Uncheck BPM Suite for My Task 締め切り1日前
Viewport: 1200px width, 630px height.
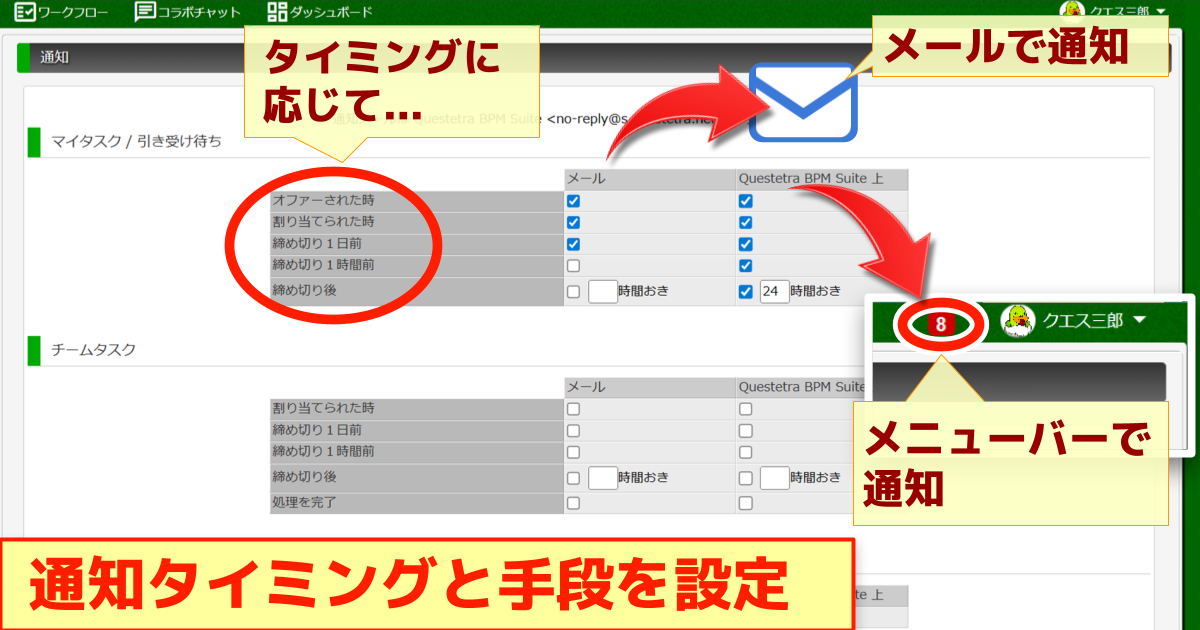pos(745,244)
